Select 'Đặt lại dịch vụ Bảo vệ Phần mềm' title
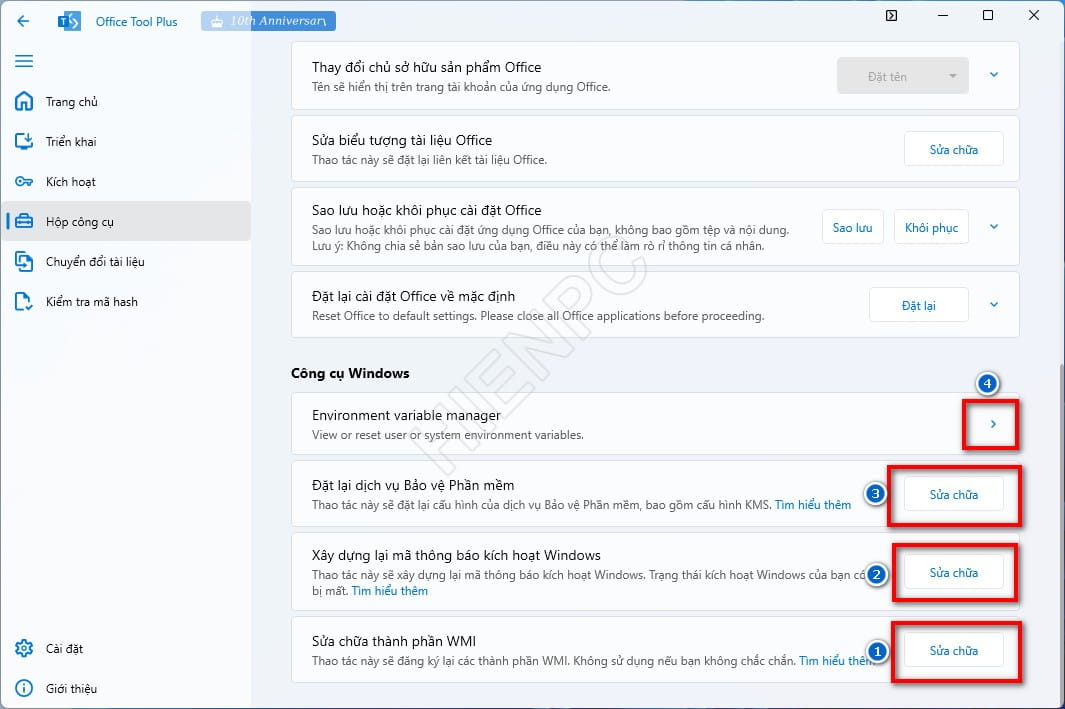The width and height of the screenshot is (1065, 709). (x=413, y=485)
